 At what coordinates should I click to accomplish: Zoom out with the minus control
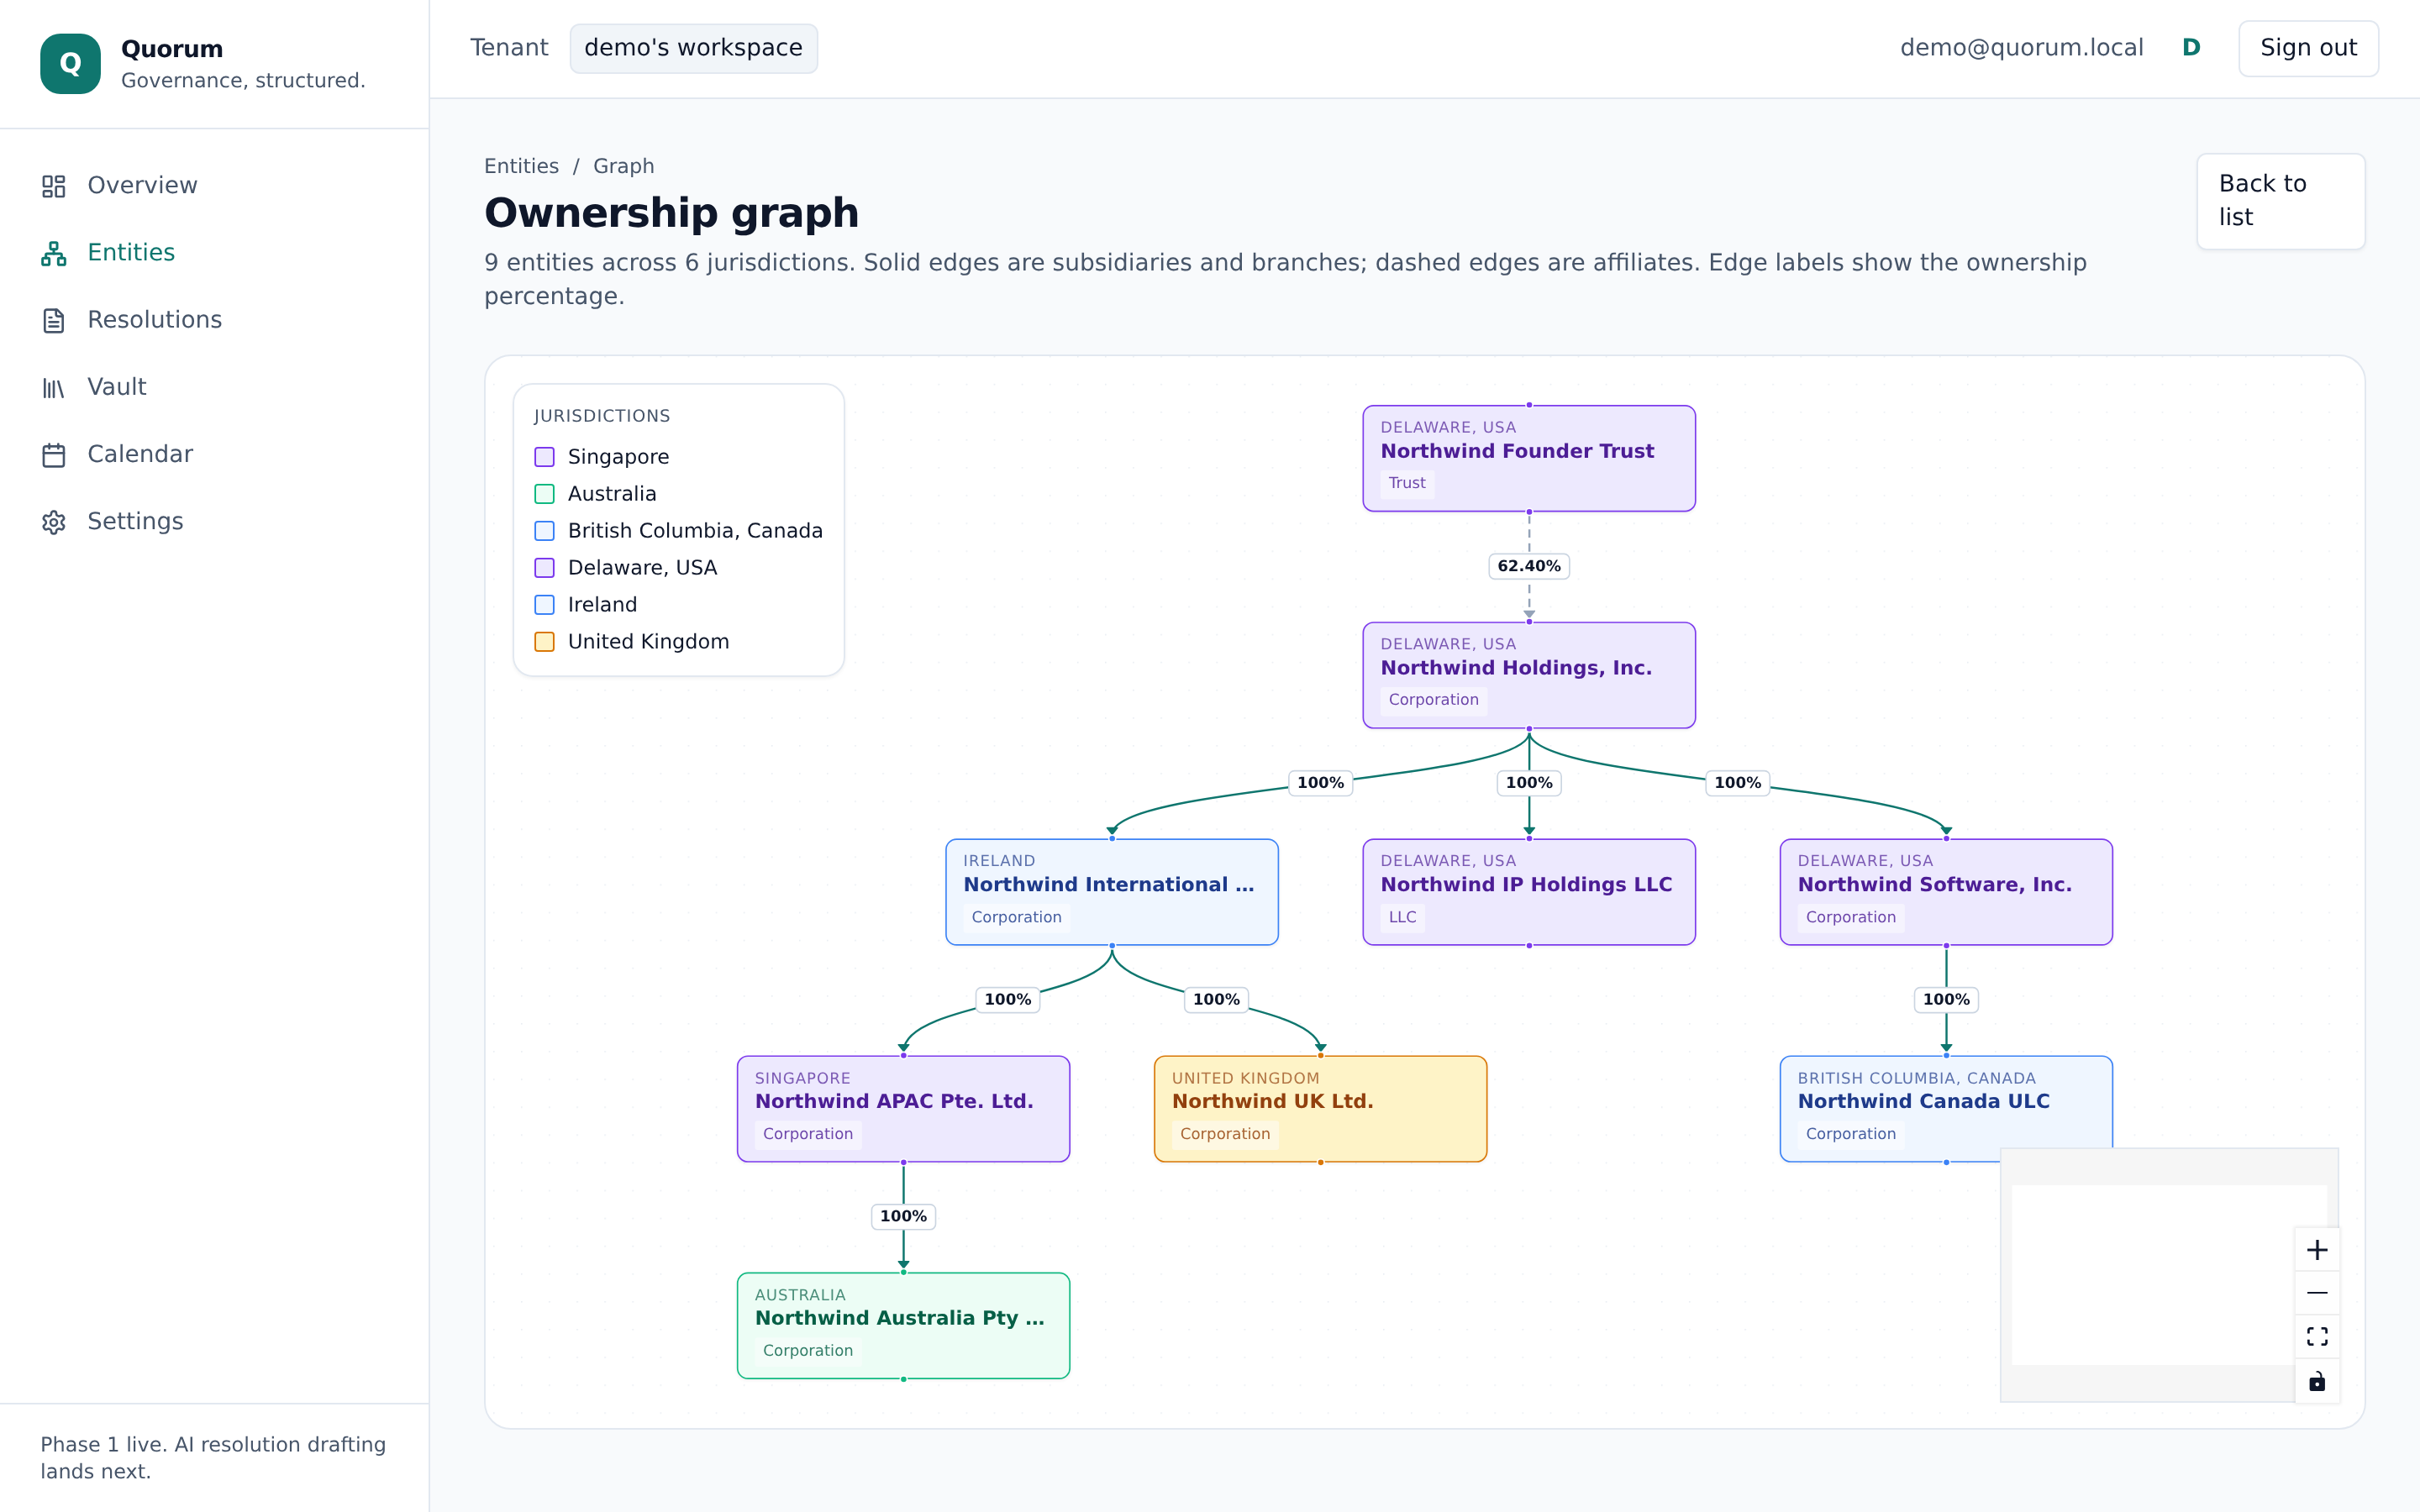tap(2316, 1293)
